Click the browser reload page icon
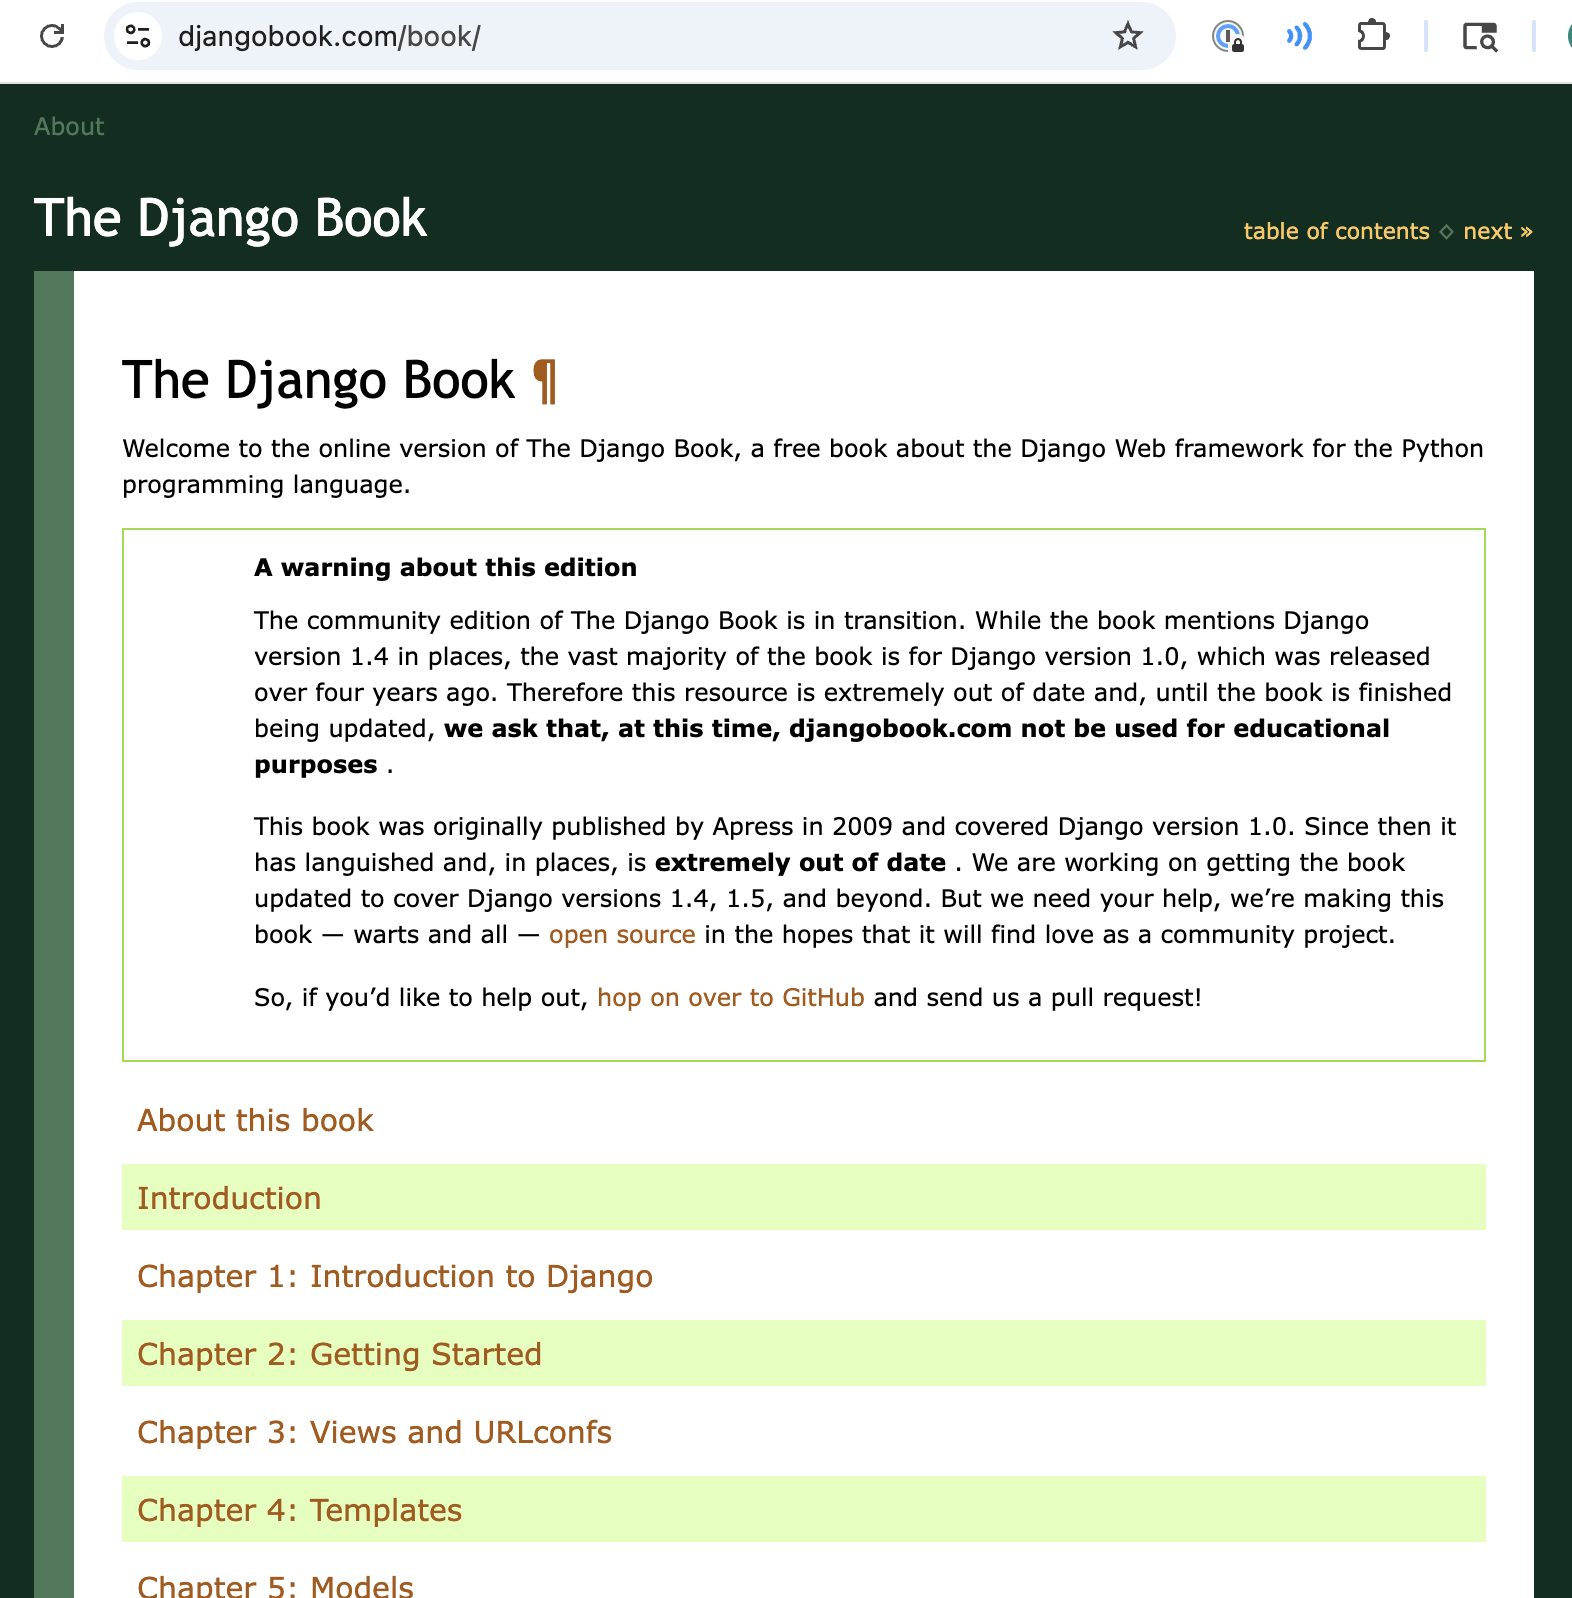Screen dimensions: 1572x1598 [x=52, y=36]
